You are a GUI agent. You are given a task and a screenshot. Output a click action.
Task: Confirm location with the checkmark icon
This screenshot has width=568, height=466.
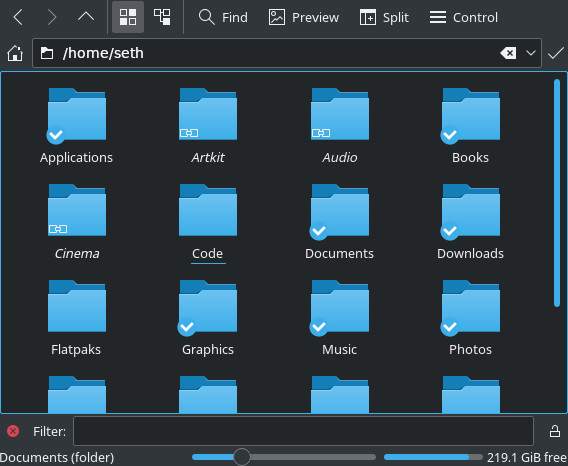pos(556,53)
